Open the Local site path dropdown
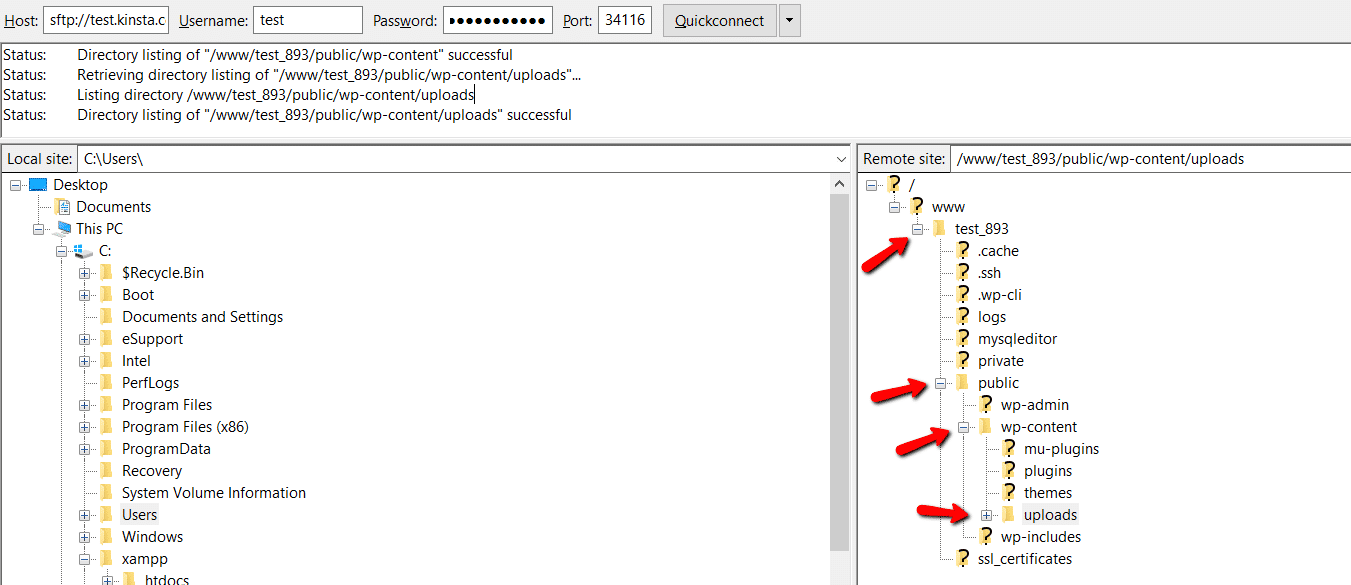The image size is (1351, 585). click(840, 159)
